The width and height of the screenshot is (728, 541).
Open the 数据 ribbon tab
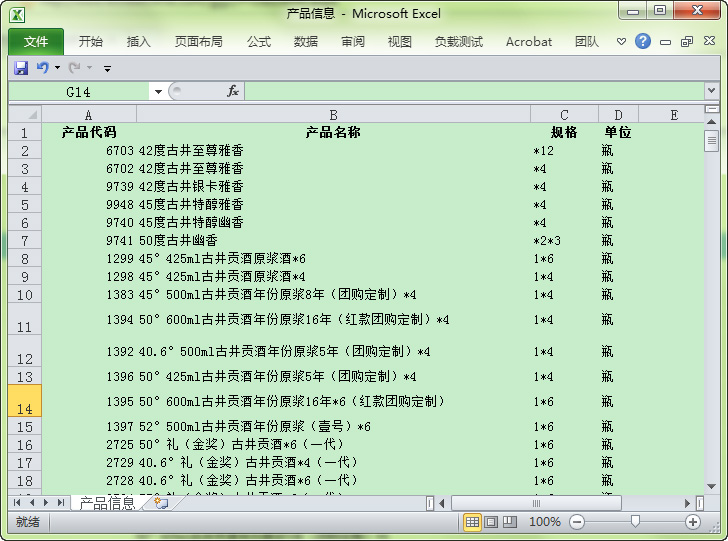coord(306,42)
